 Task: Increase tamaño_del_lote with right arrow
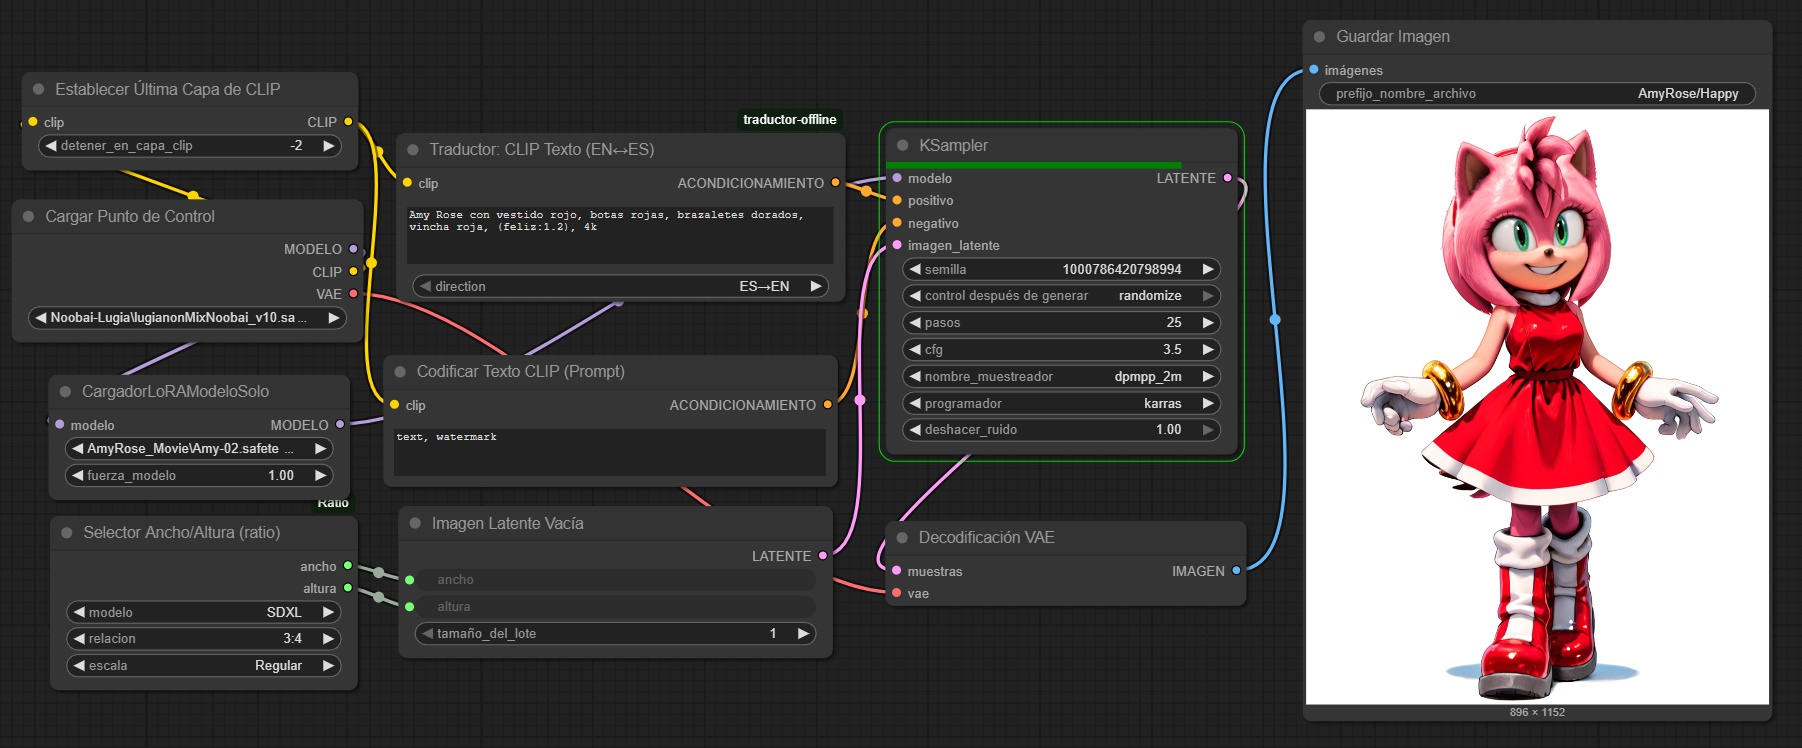pyautogui.click(x=802, y=633)
